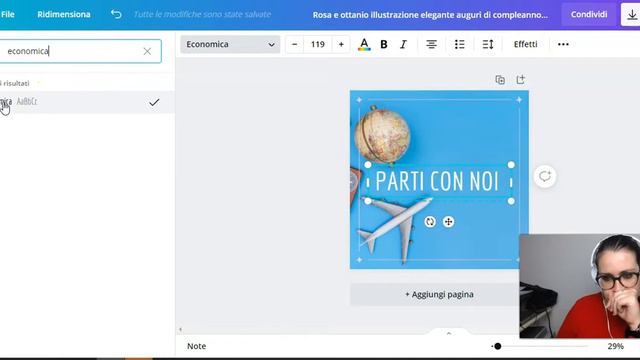Increase font size with the plus button
Image resolution: width=640 pixels, height=360 pixels.
tap(341, 44)
